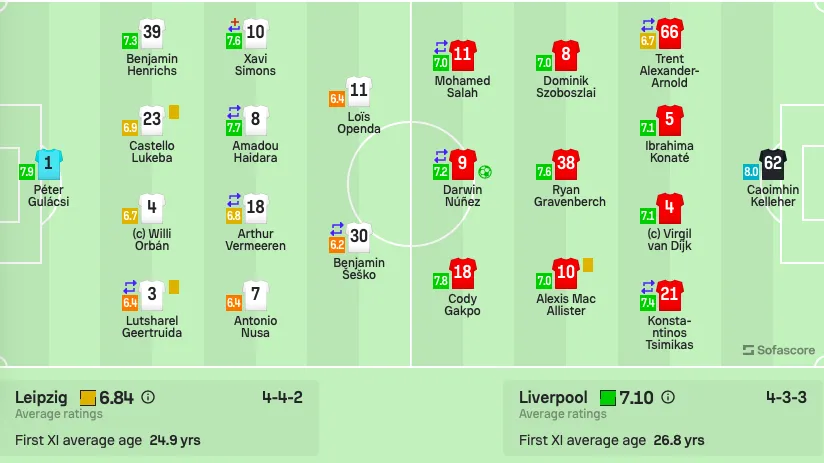This screenshot has height=463, width=824.
Task: Click Benjamin Šeško's substitution arrows icon
Action: 337,229
